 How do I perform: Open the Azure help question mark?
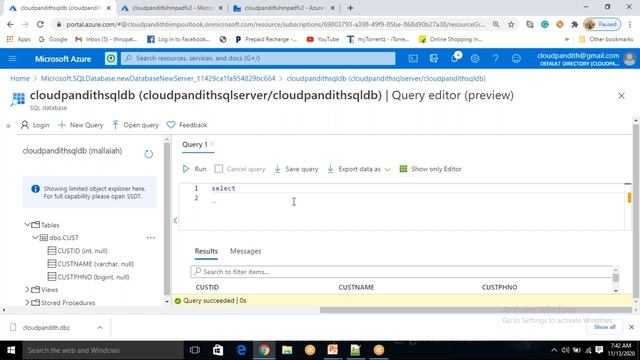pos(495,59)
